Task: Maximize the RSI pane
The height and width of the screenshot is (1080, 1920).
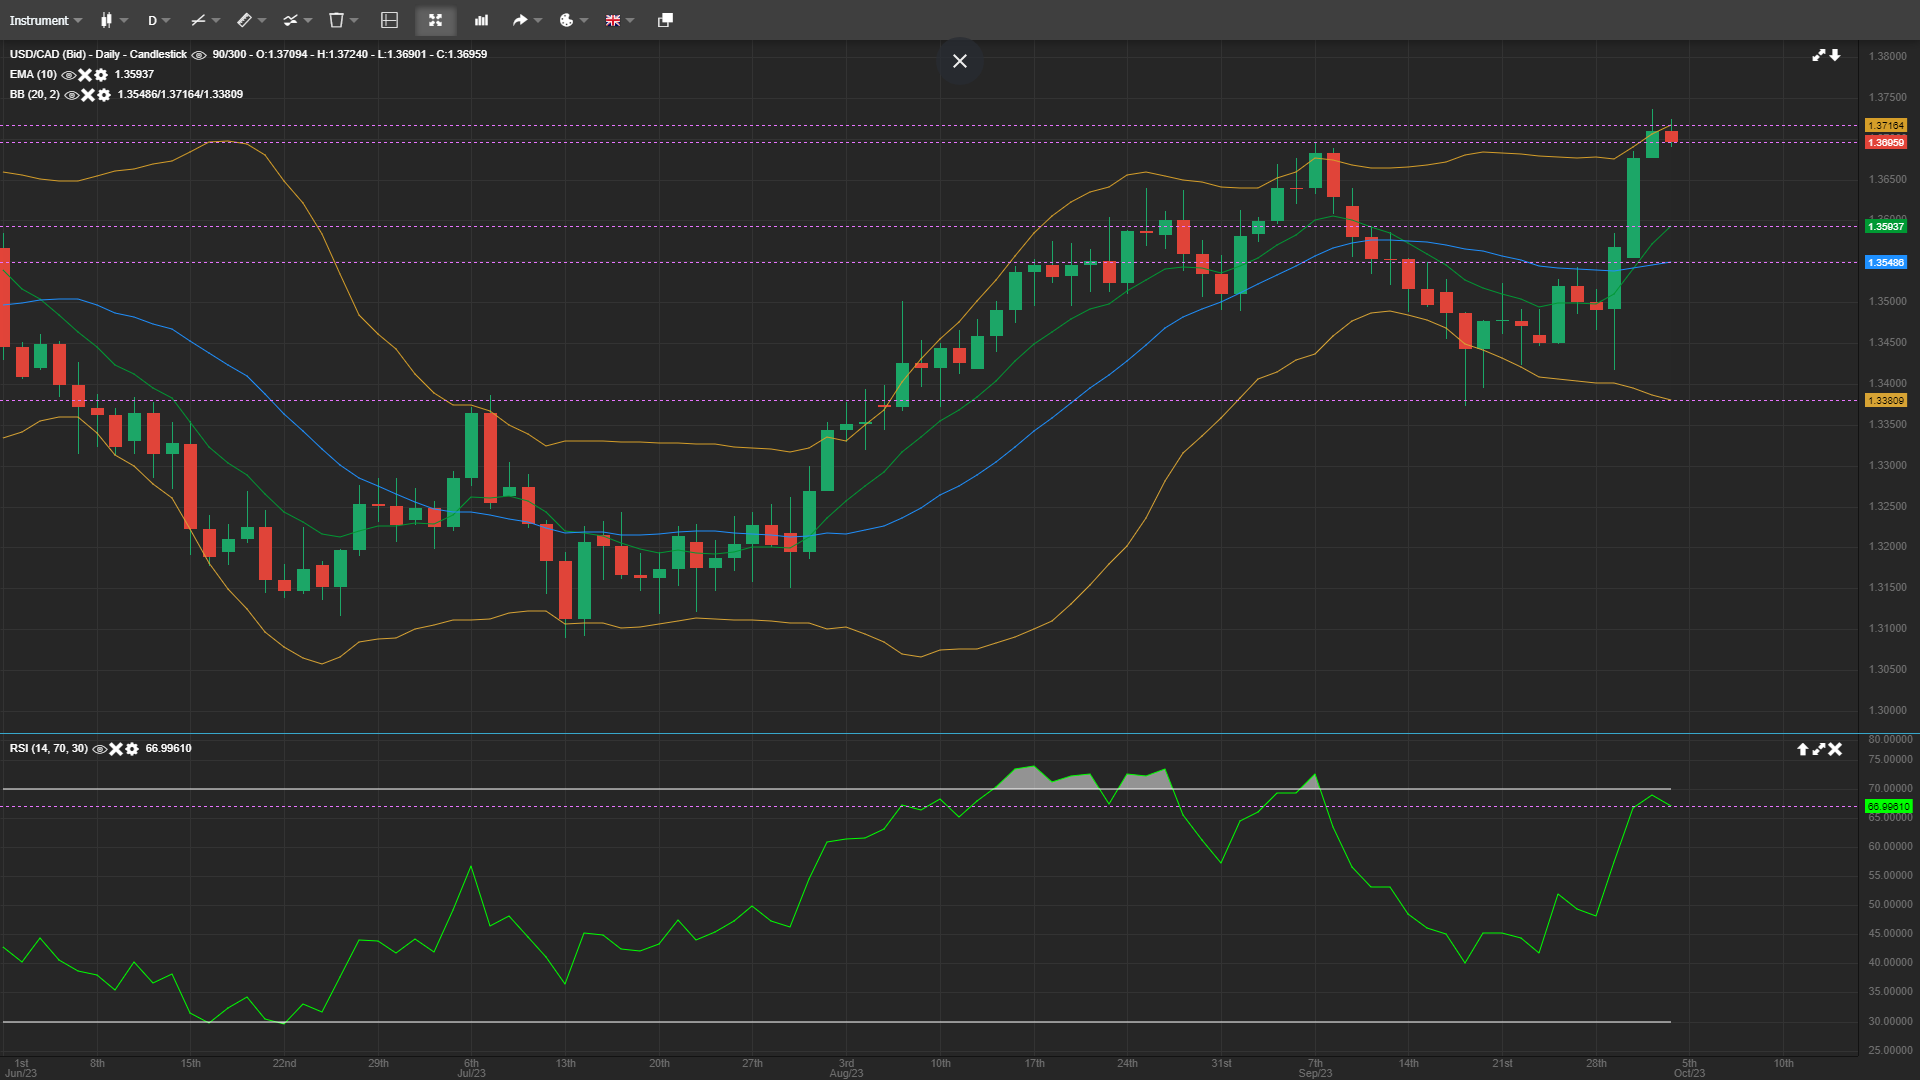Action: pos(1819,749)
